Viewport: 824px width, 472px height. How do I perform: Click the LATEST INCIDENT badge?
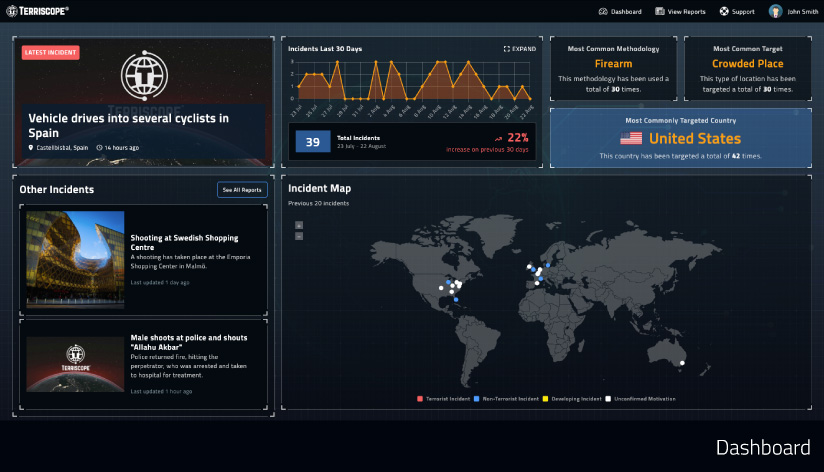(50, 53)
